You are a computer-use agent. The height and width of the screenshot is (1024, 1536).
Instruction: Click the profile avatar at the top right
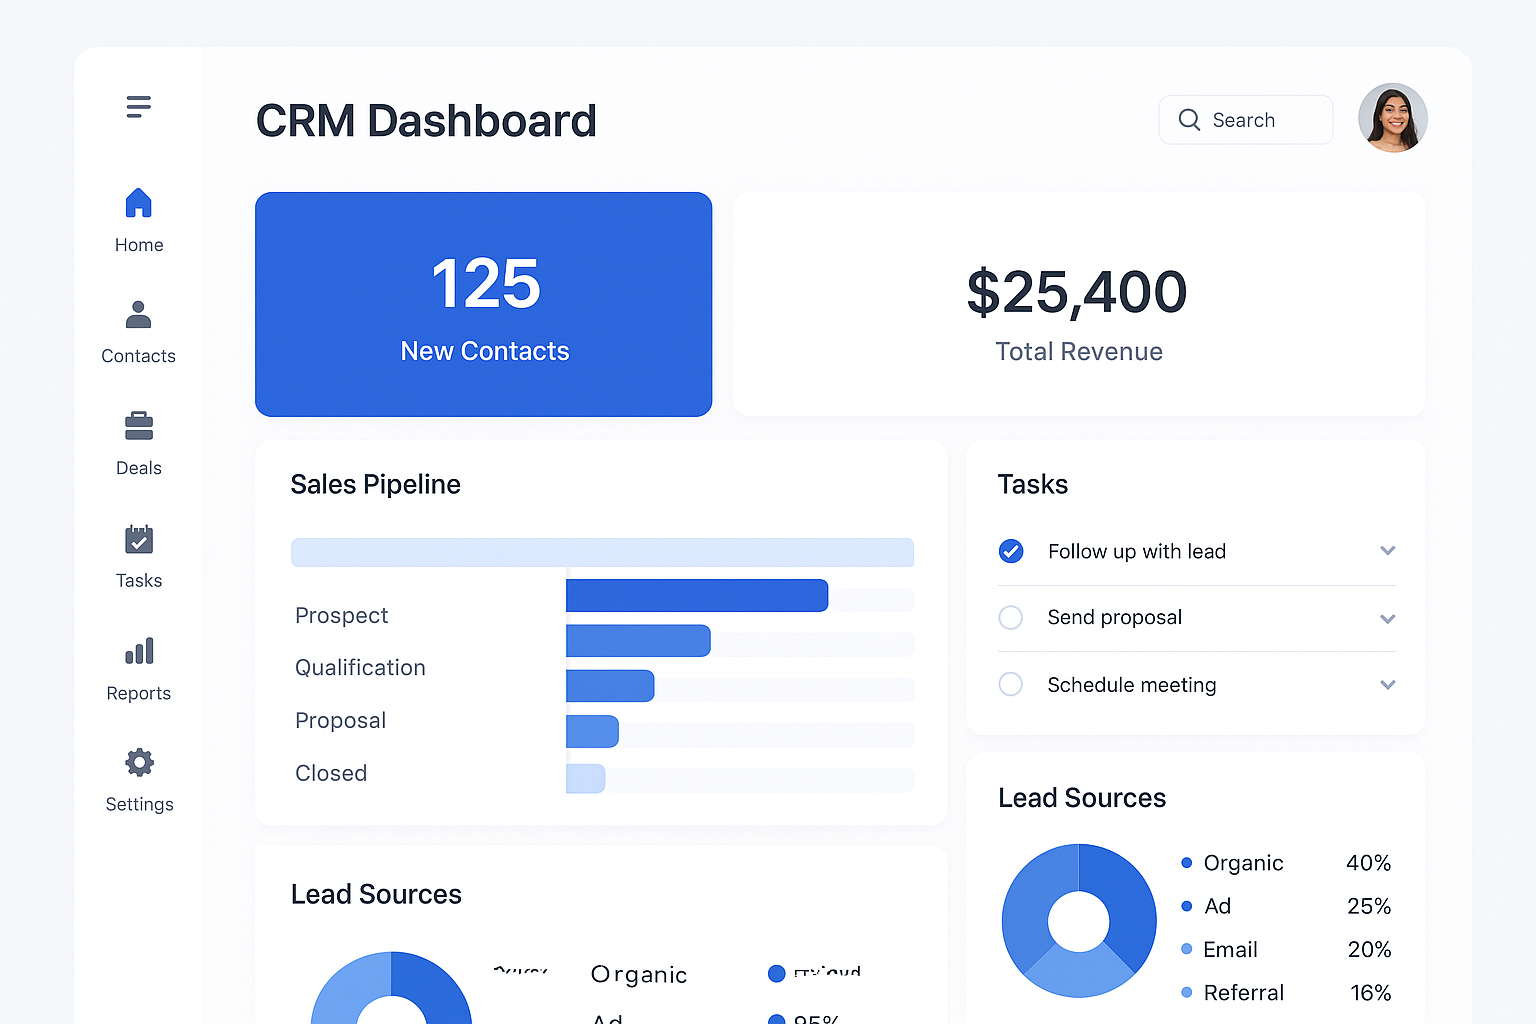pos(1392,117)
